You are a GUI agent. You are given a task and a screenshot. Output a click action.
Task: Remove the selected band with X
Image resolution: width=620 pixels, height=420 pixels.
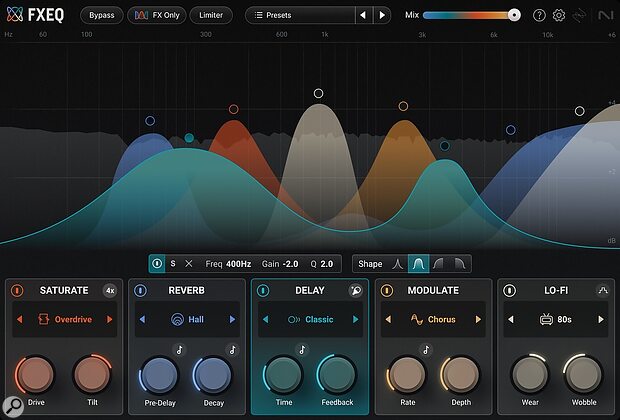[189, 264]
